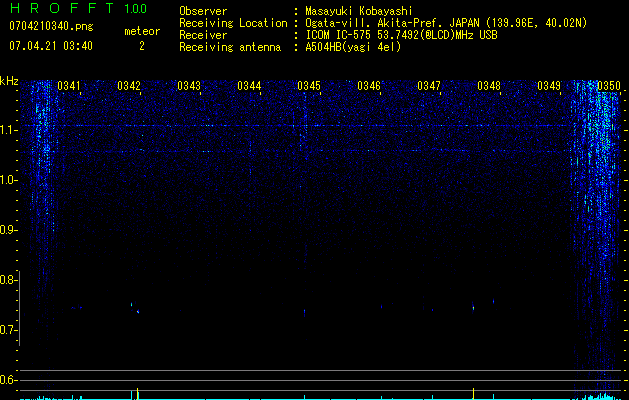
Task: Click the Receiving Location label
Action: tap(233, 23)
